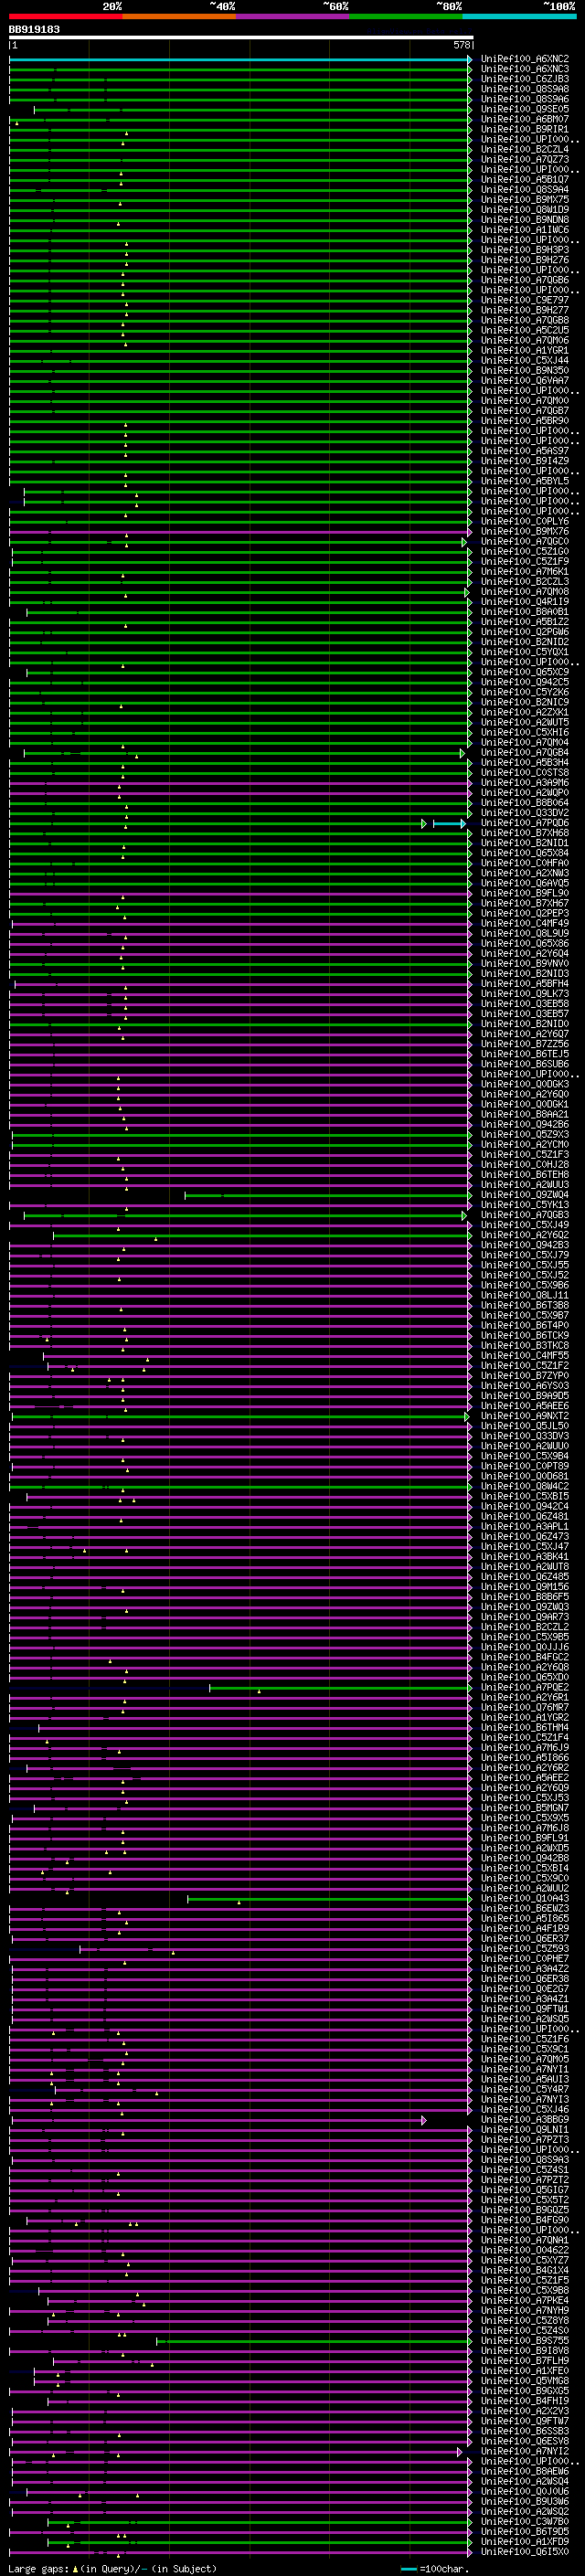Screen dimensions: 585x2576
Task: Select the UniRef100_A9NXT2 label
Action: [525, 1416]
